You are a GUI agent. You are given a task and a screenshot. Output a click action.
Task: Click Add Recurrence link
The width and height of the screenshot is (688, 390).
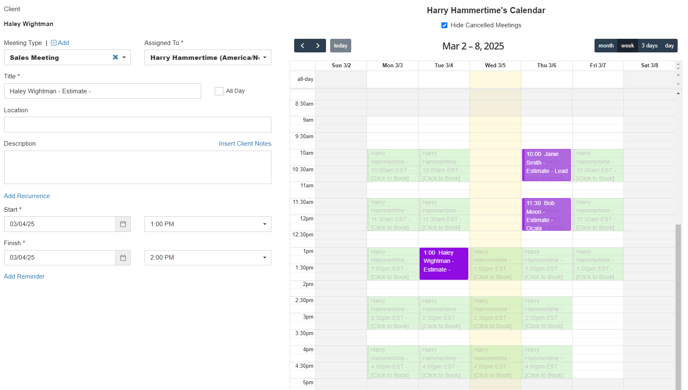coord(27,196)
